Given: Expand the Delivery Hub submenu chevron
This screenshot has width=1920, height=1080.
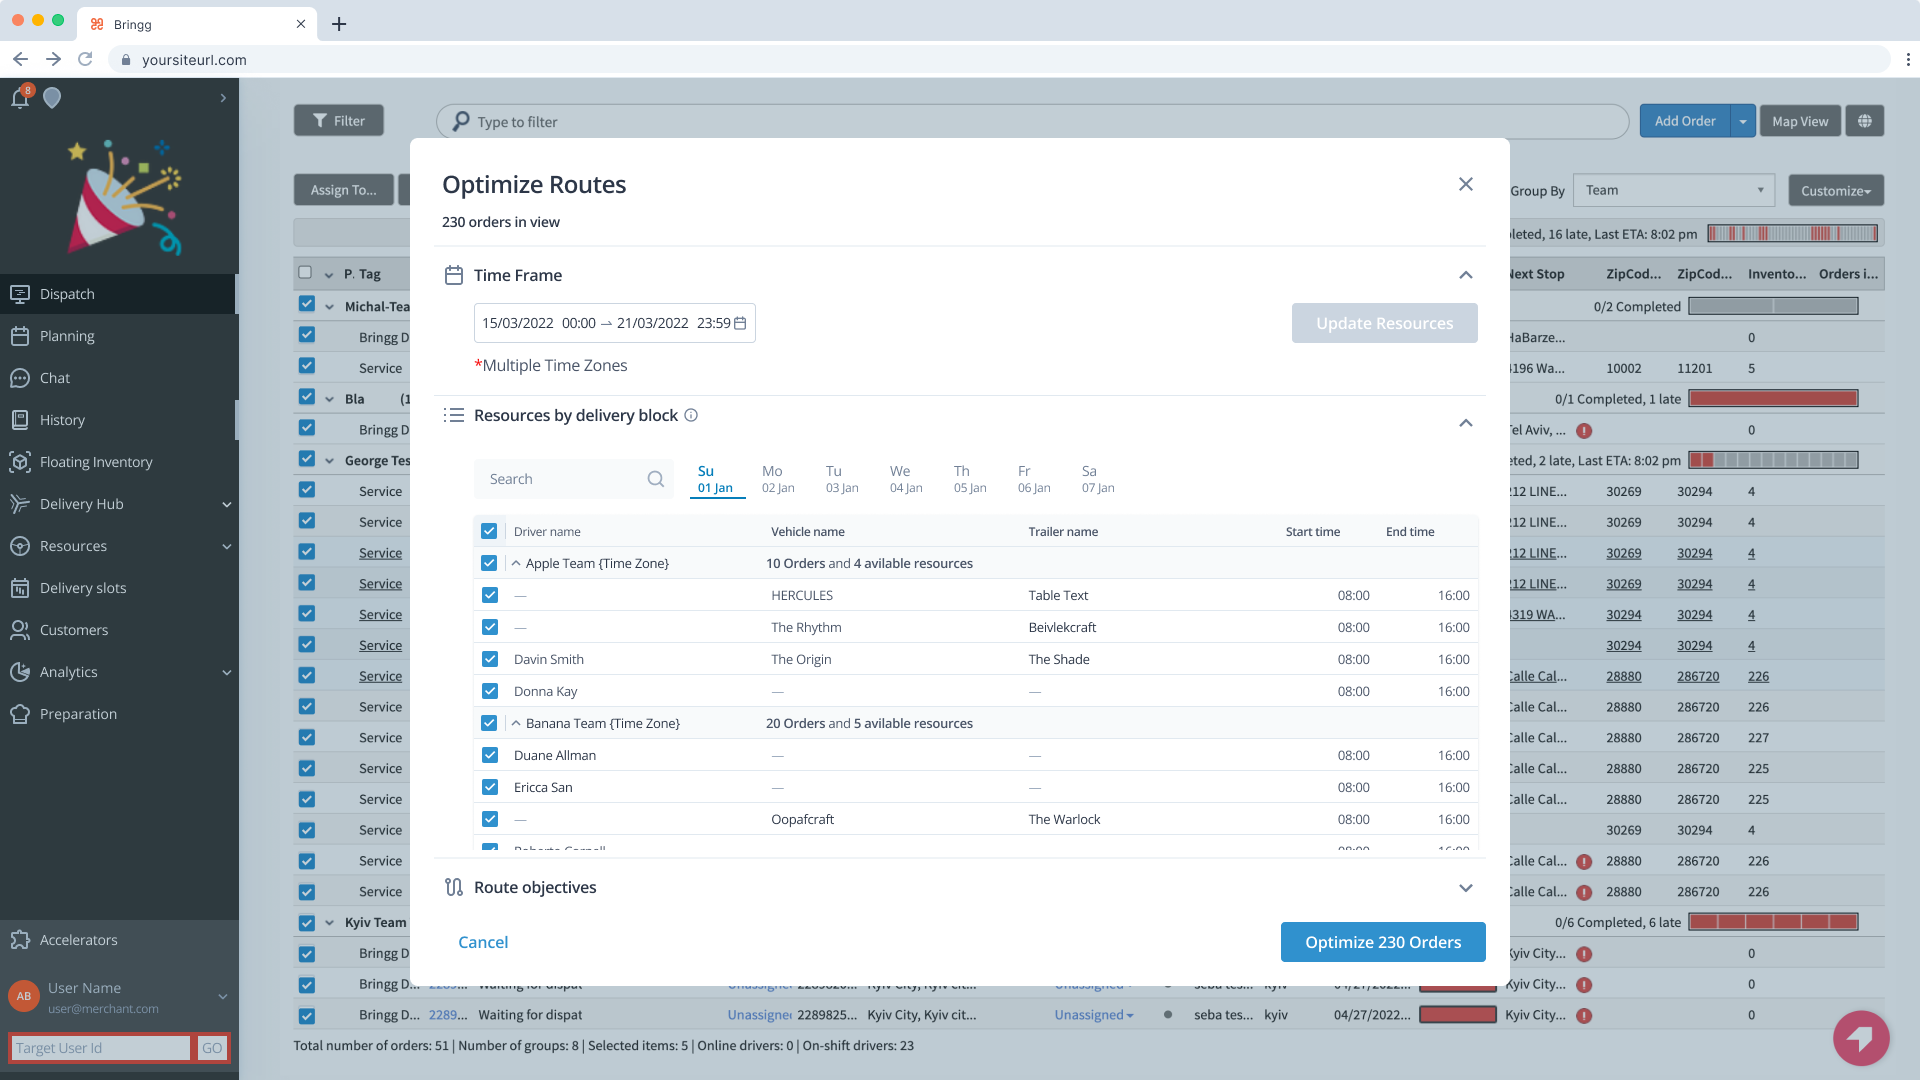Looking at the screenshot, I should point(226,505).
